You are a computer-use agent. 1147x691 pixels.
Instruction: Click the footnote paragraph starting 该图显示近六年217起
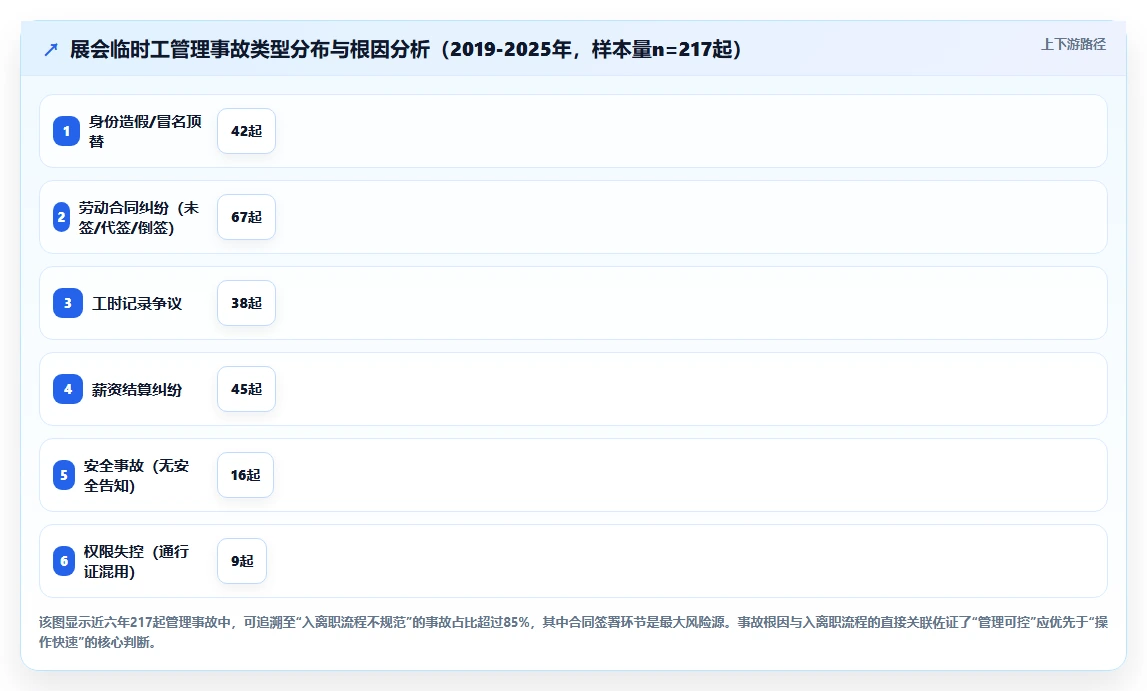click(x=574, y=632)
